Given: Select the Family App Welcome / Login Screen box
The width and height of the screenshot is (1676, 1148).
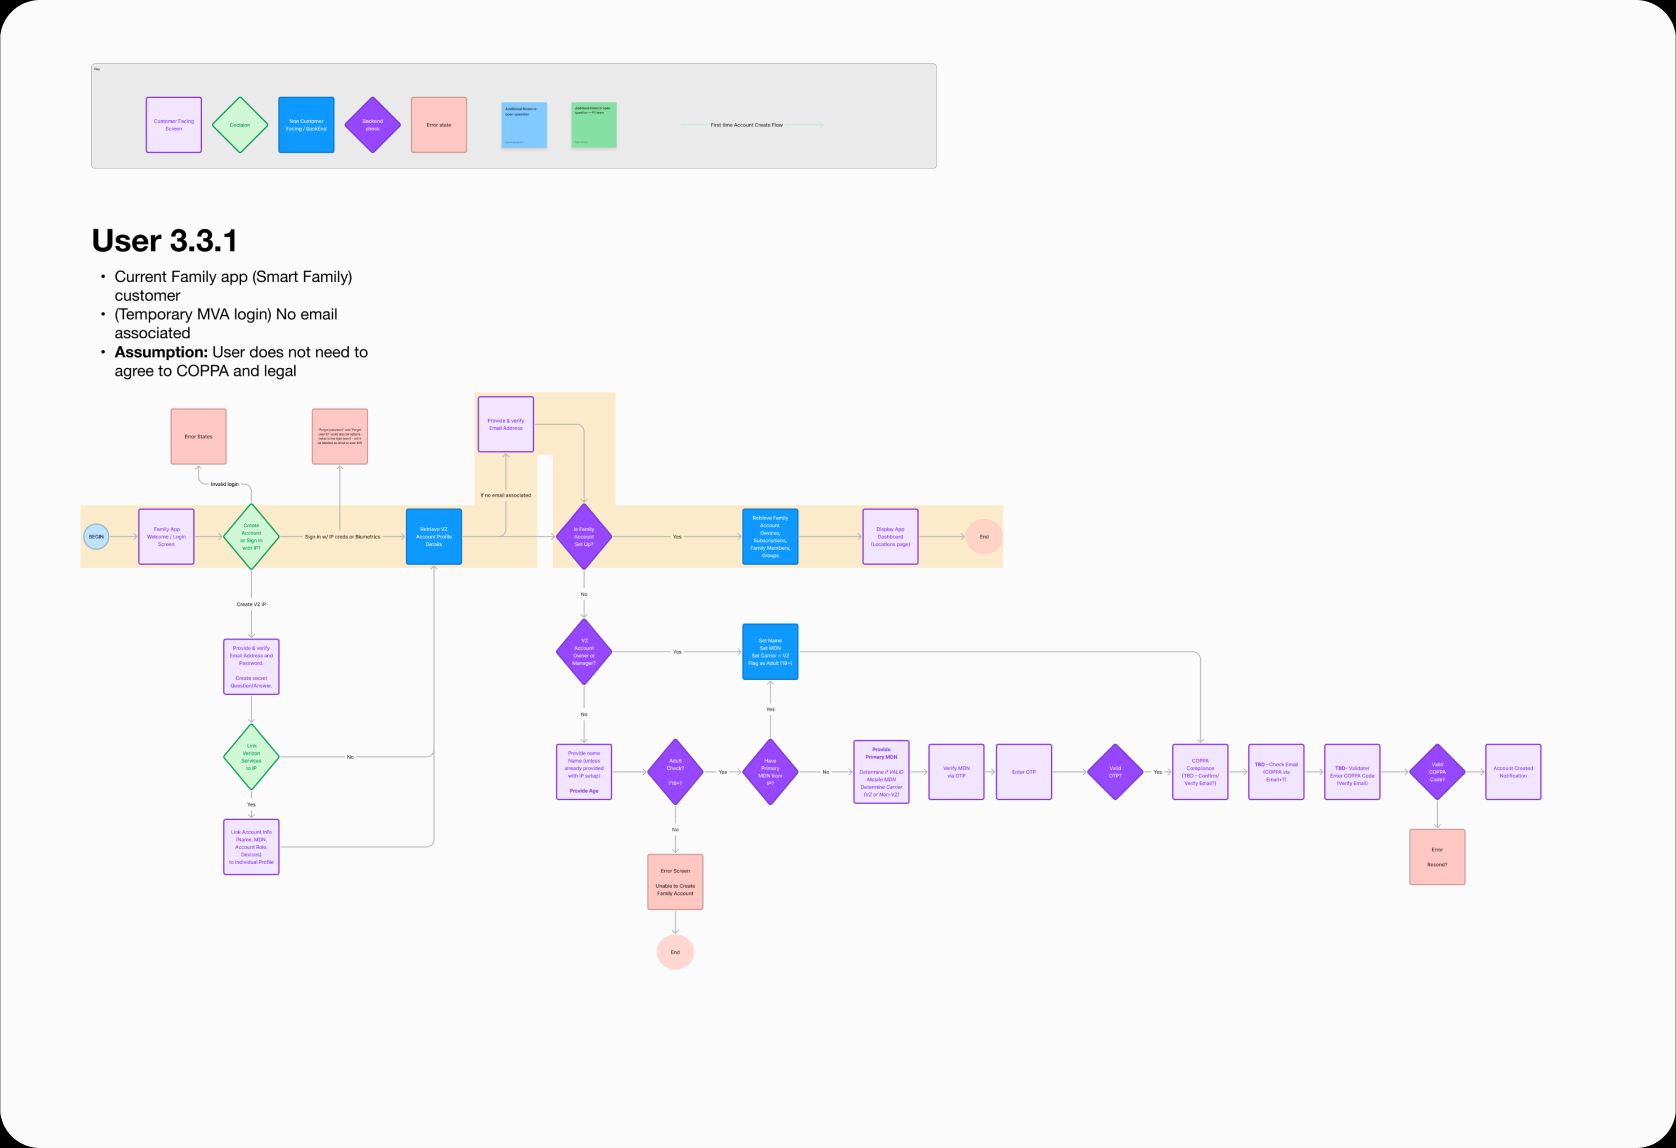Looking at the screenshot, I should pos(166,537).
